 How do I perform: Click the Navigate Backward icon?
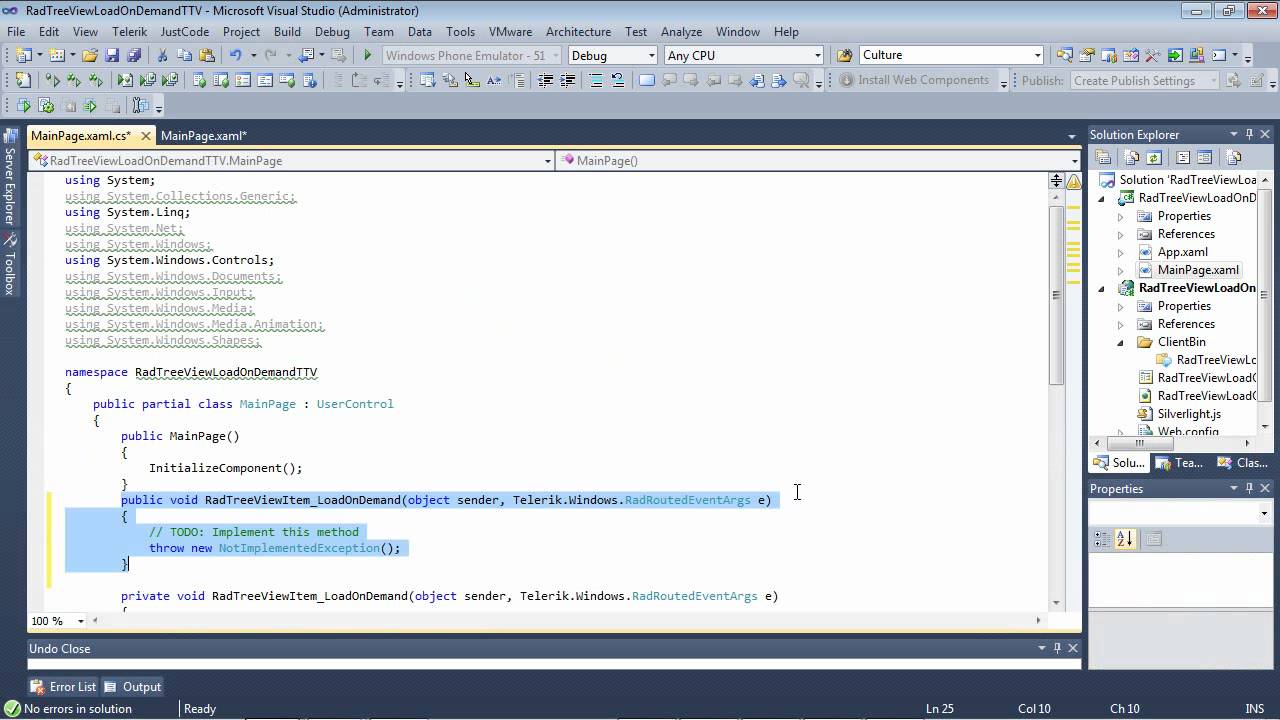(x=306, y=55)
